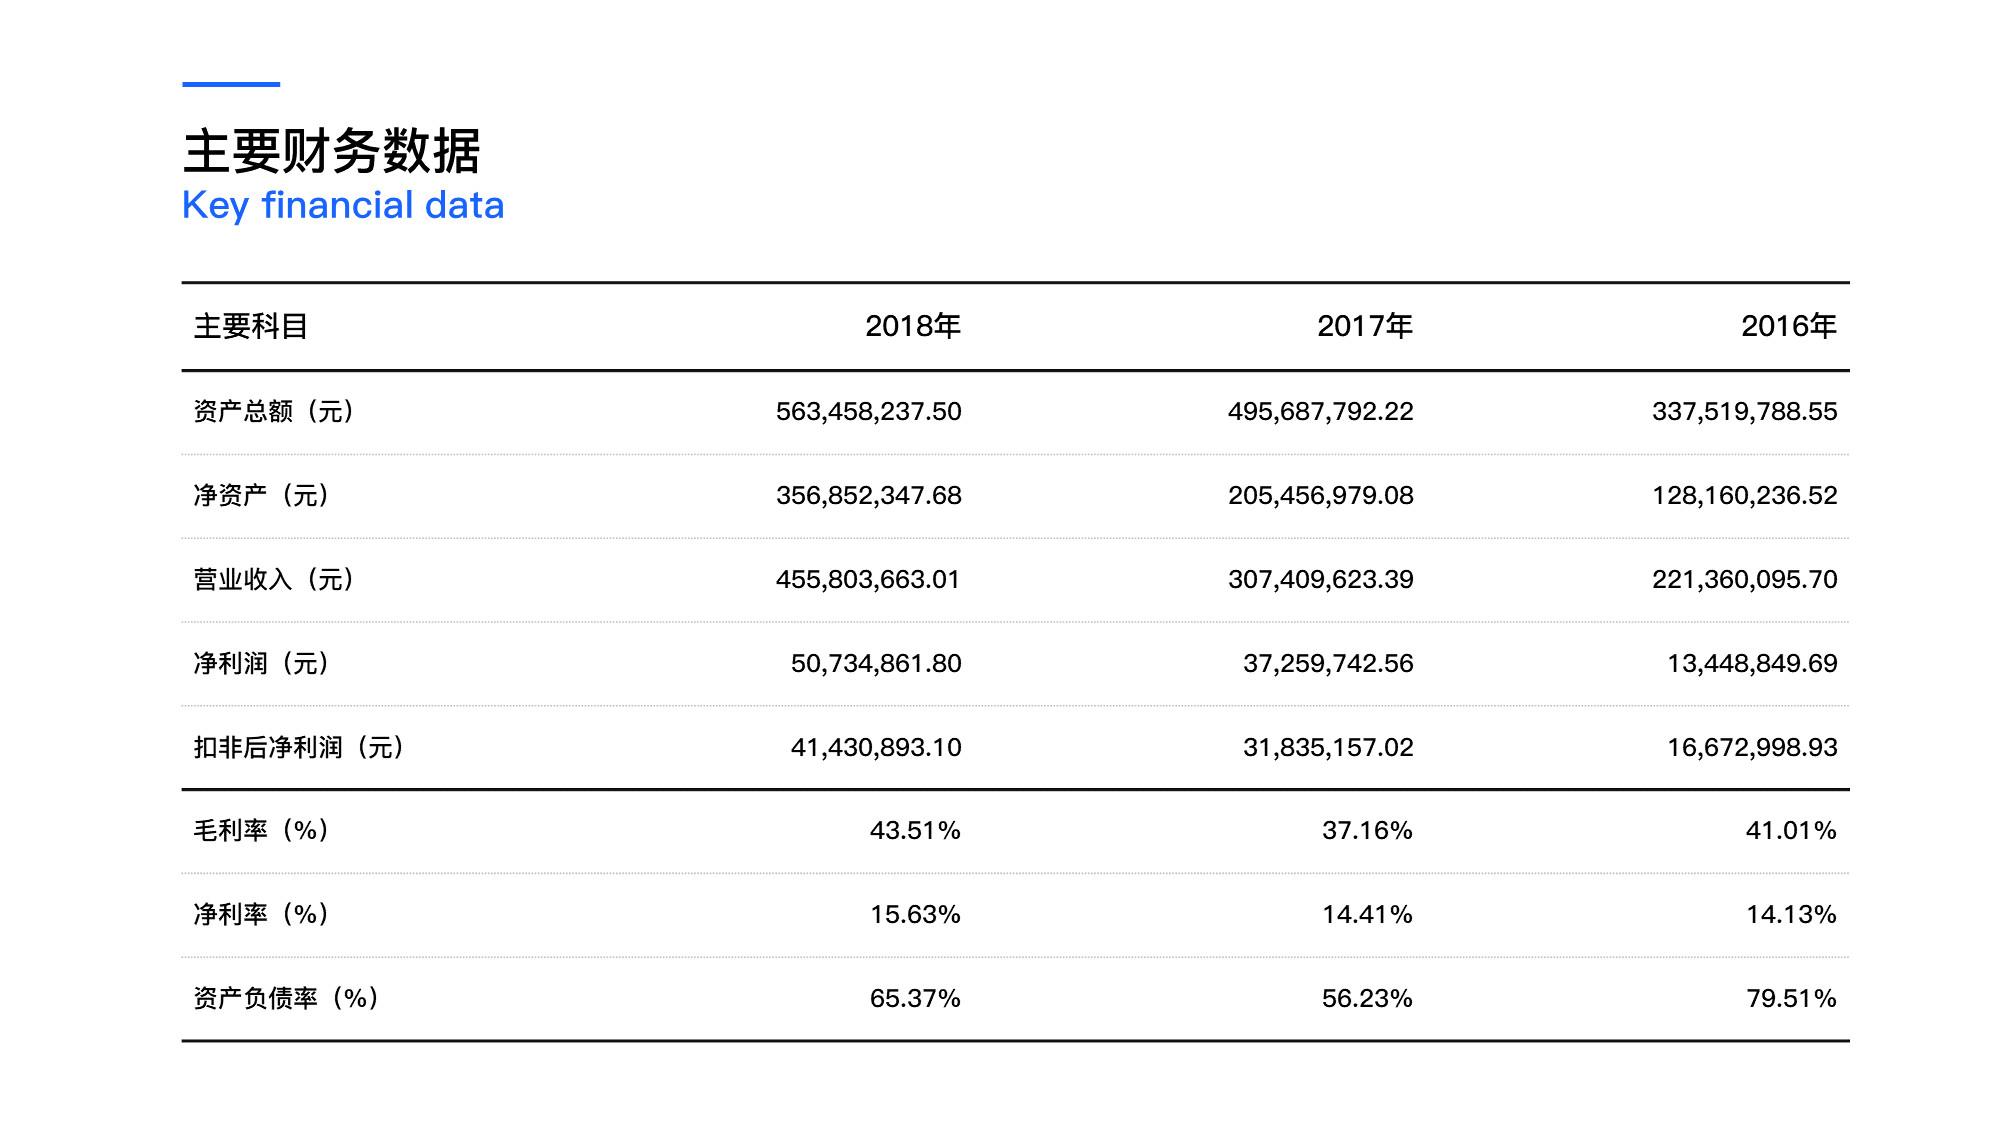Viewport: 2000px width, 1125px height.
Task: Click the 主要财务数据 slide title
Action: (331, 152)
